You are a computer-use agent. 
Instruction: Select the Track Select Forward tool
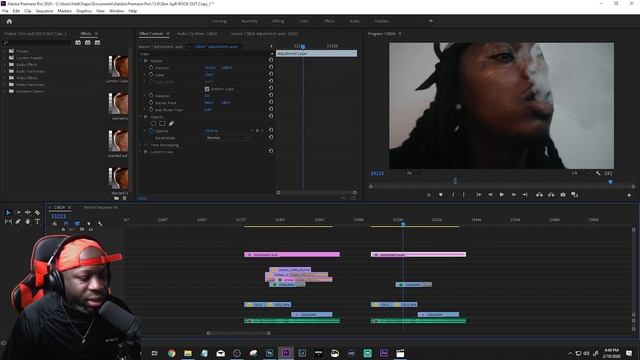point(18,212)
